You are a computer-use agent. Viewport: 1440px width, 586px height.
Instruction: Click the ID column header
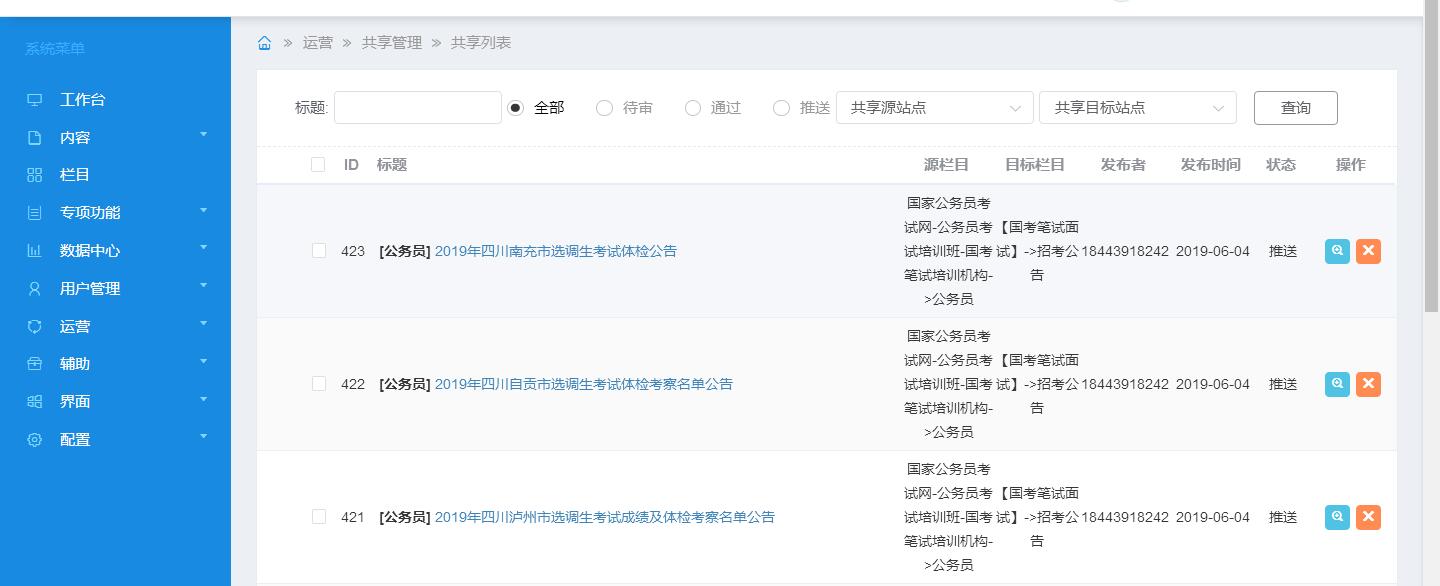pos(351,165)
